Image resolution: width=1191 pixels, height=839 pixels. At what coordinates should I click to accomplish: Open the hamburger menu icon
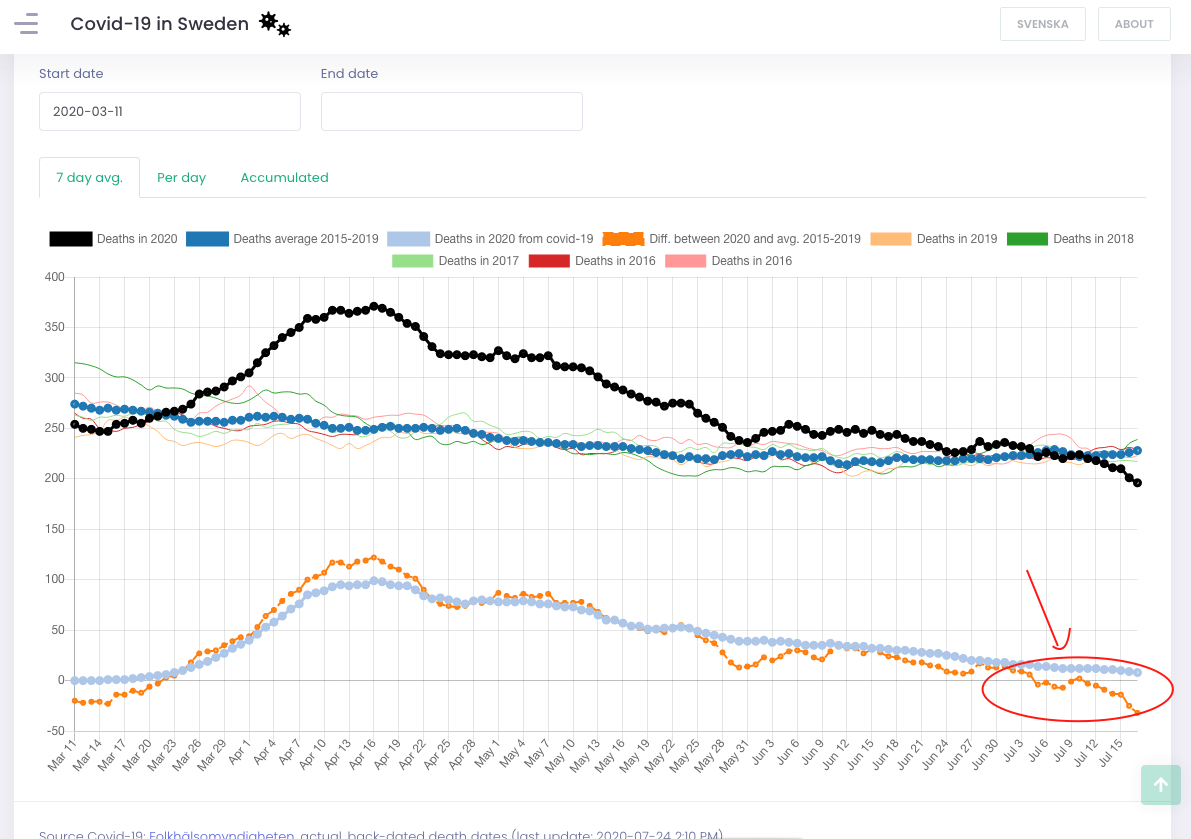26,24
